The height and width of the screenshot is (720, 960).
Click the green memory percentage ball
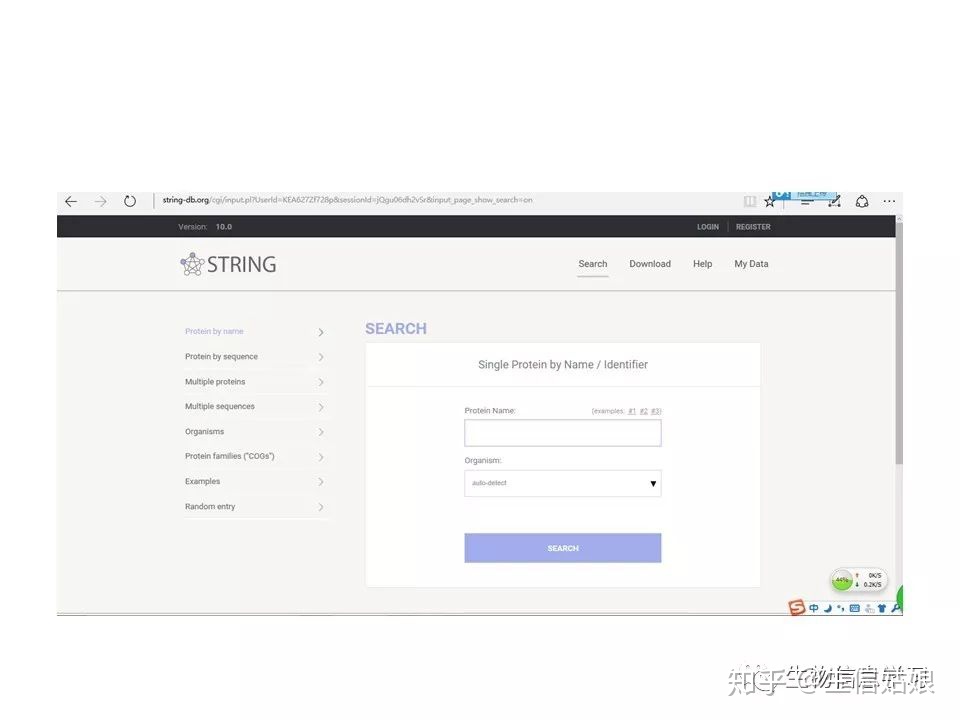pos(842,580)
